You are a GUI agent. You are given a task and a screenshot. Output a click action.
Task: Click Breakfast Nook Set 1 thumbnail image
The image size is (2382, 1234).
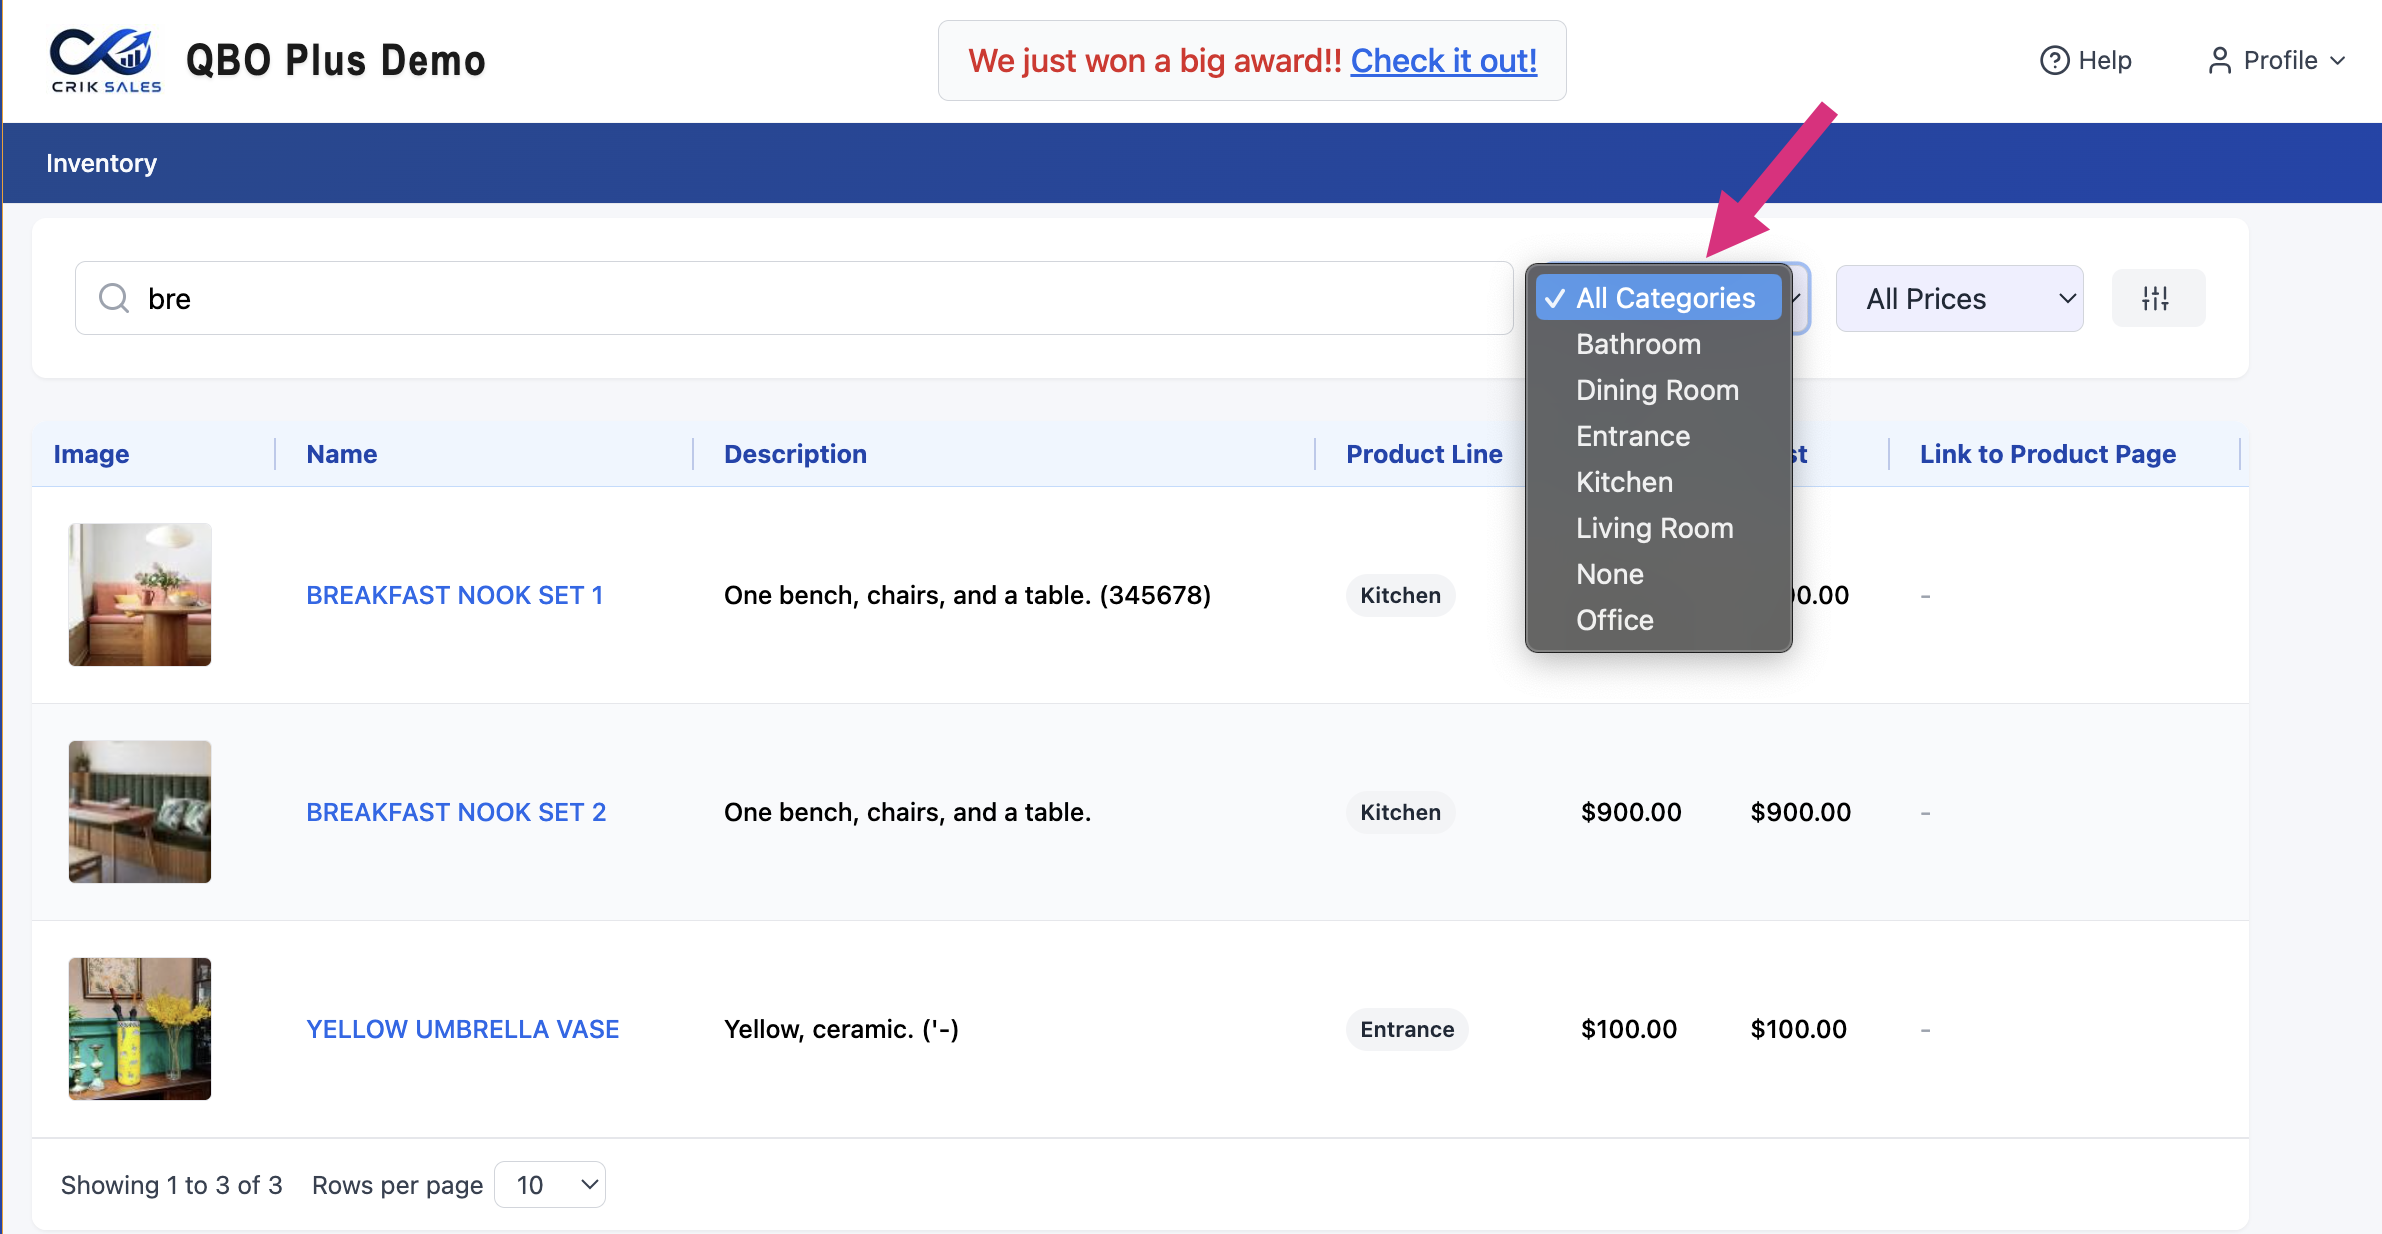coord(140,595)
